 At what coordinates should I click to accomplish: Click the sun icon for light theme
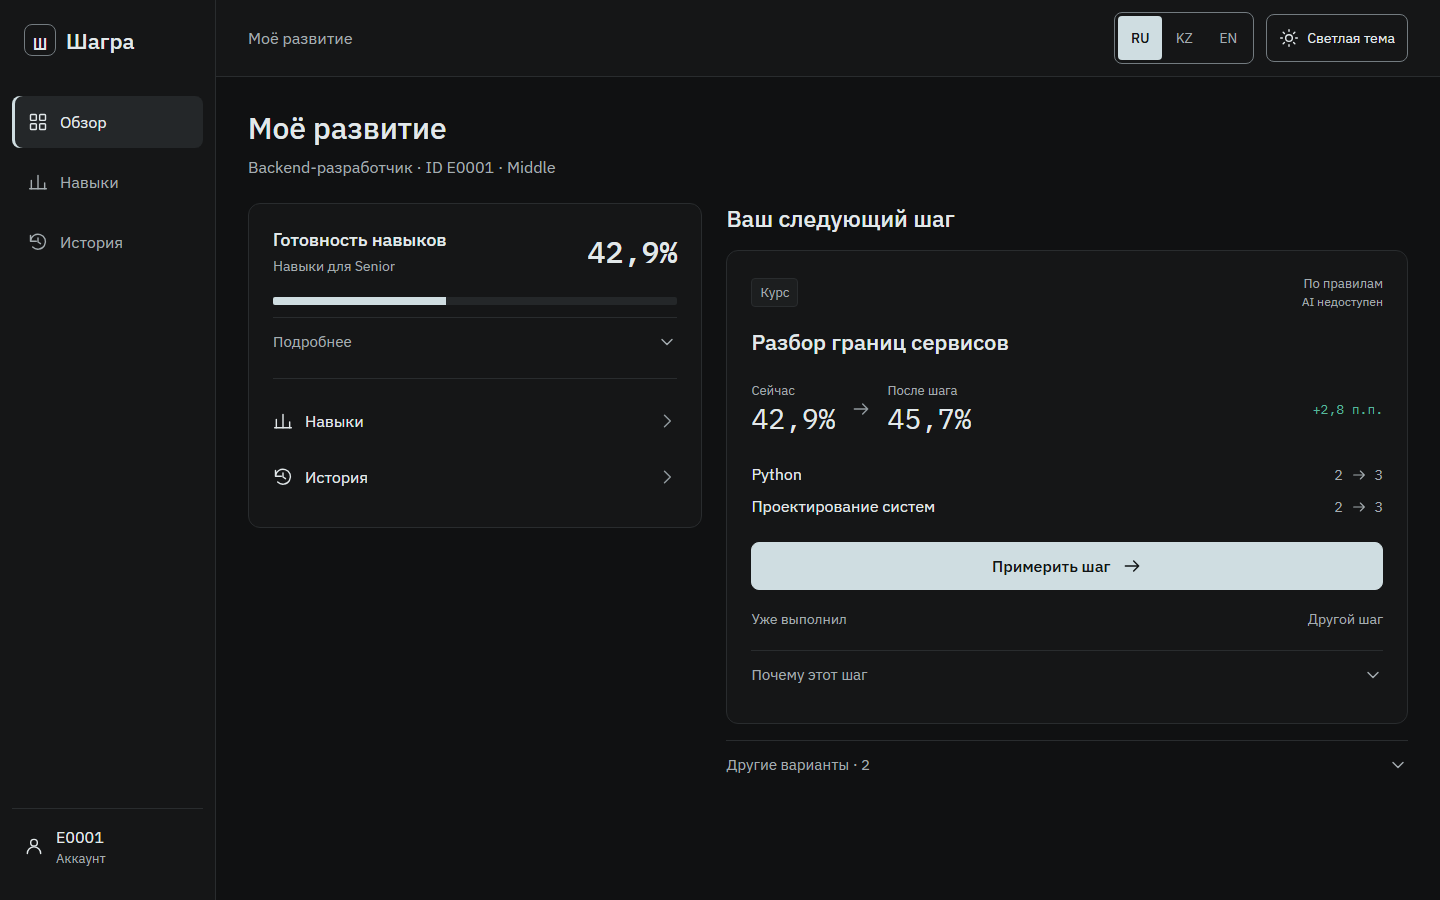coord(1289,38)
